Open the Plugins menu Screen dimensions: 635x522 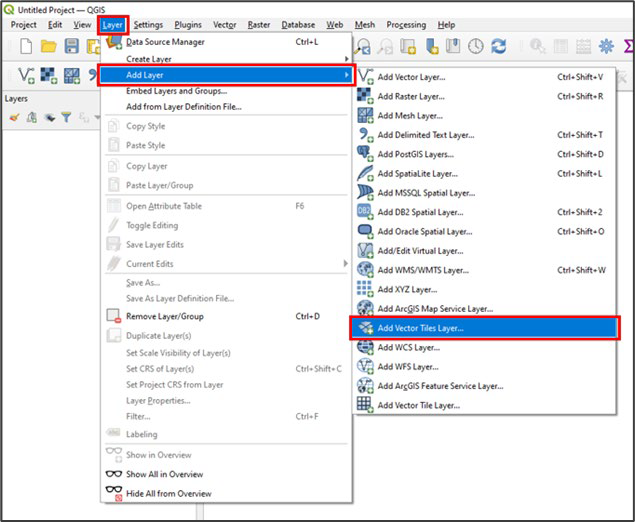tap(188, 25)
